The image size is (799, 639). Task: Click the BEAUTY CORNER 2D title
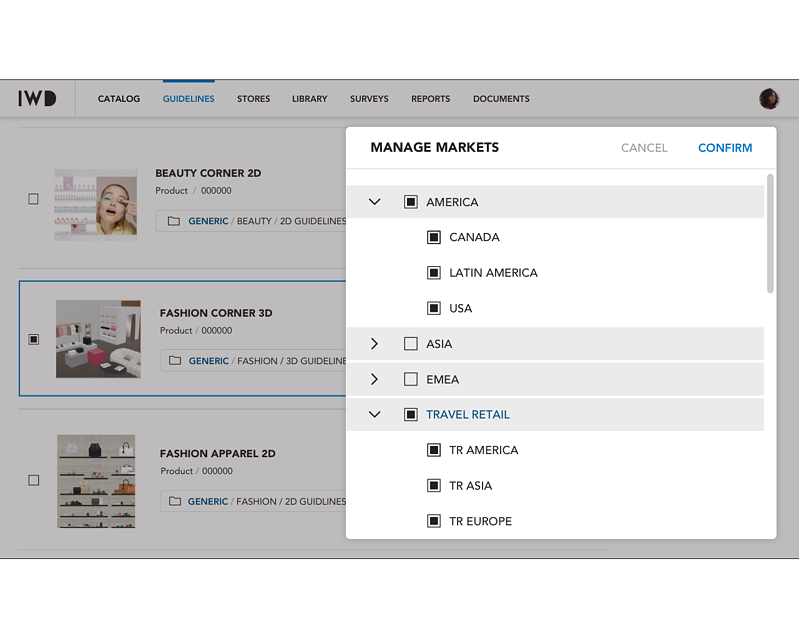(x=208, y=173)
